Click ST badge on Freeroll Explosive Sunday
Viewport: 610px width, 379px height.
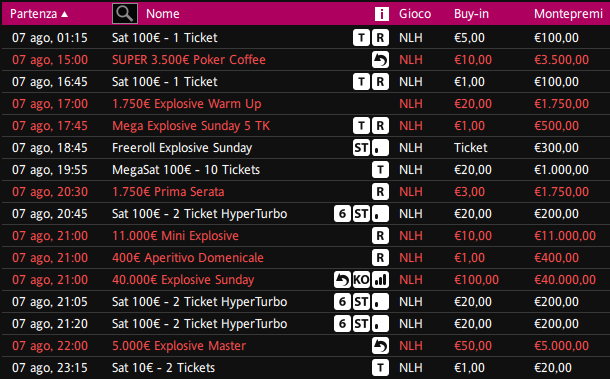point(361,148)
